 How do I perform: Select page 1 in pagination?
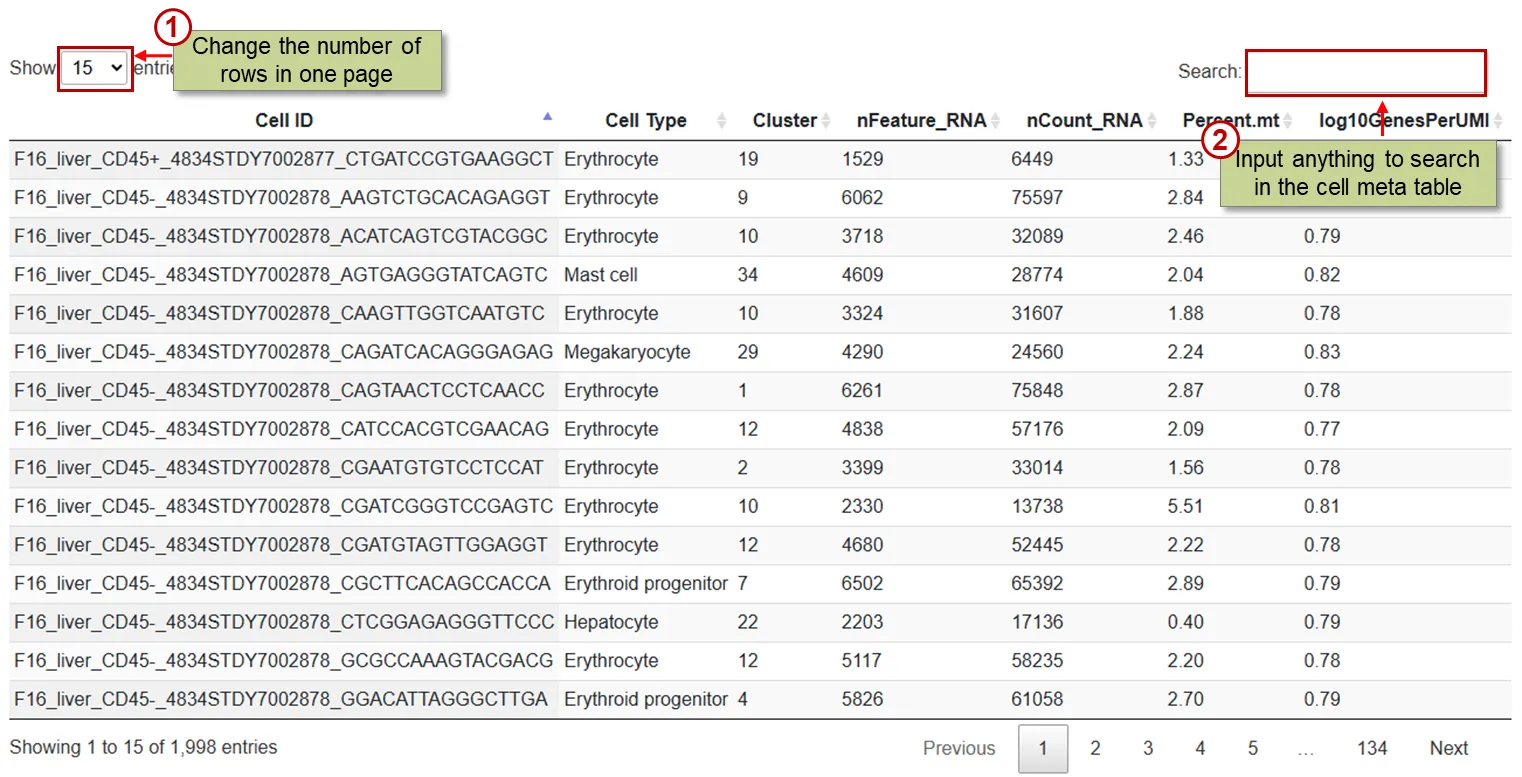(1042, 748)
